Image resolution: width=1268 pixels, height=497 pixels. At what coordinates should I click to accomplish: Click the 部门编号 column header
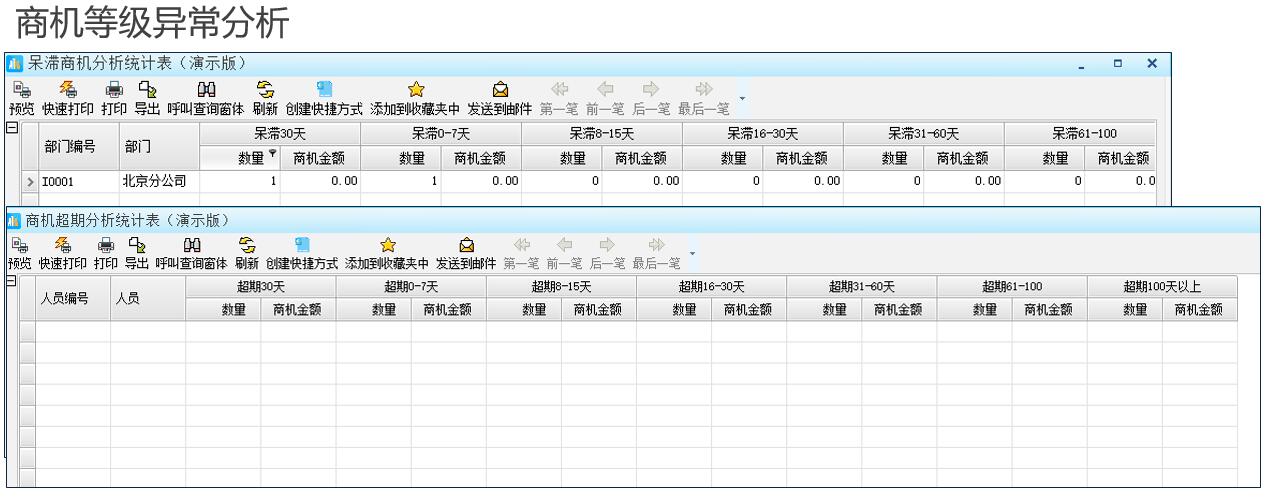coord(70,146)
